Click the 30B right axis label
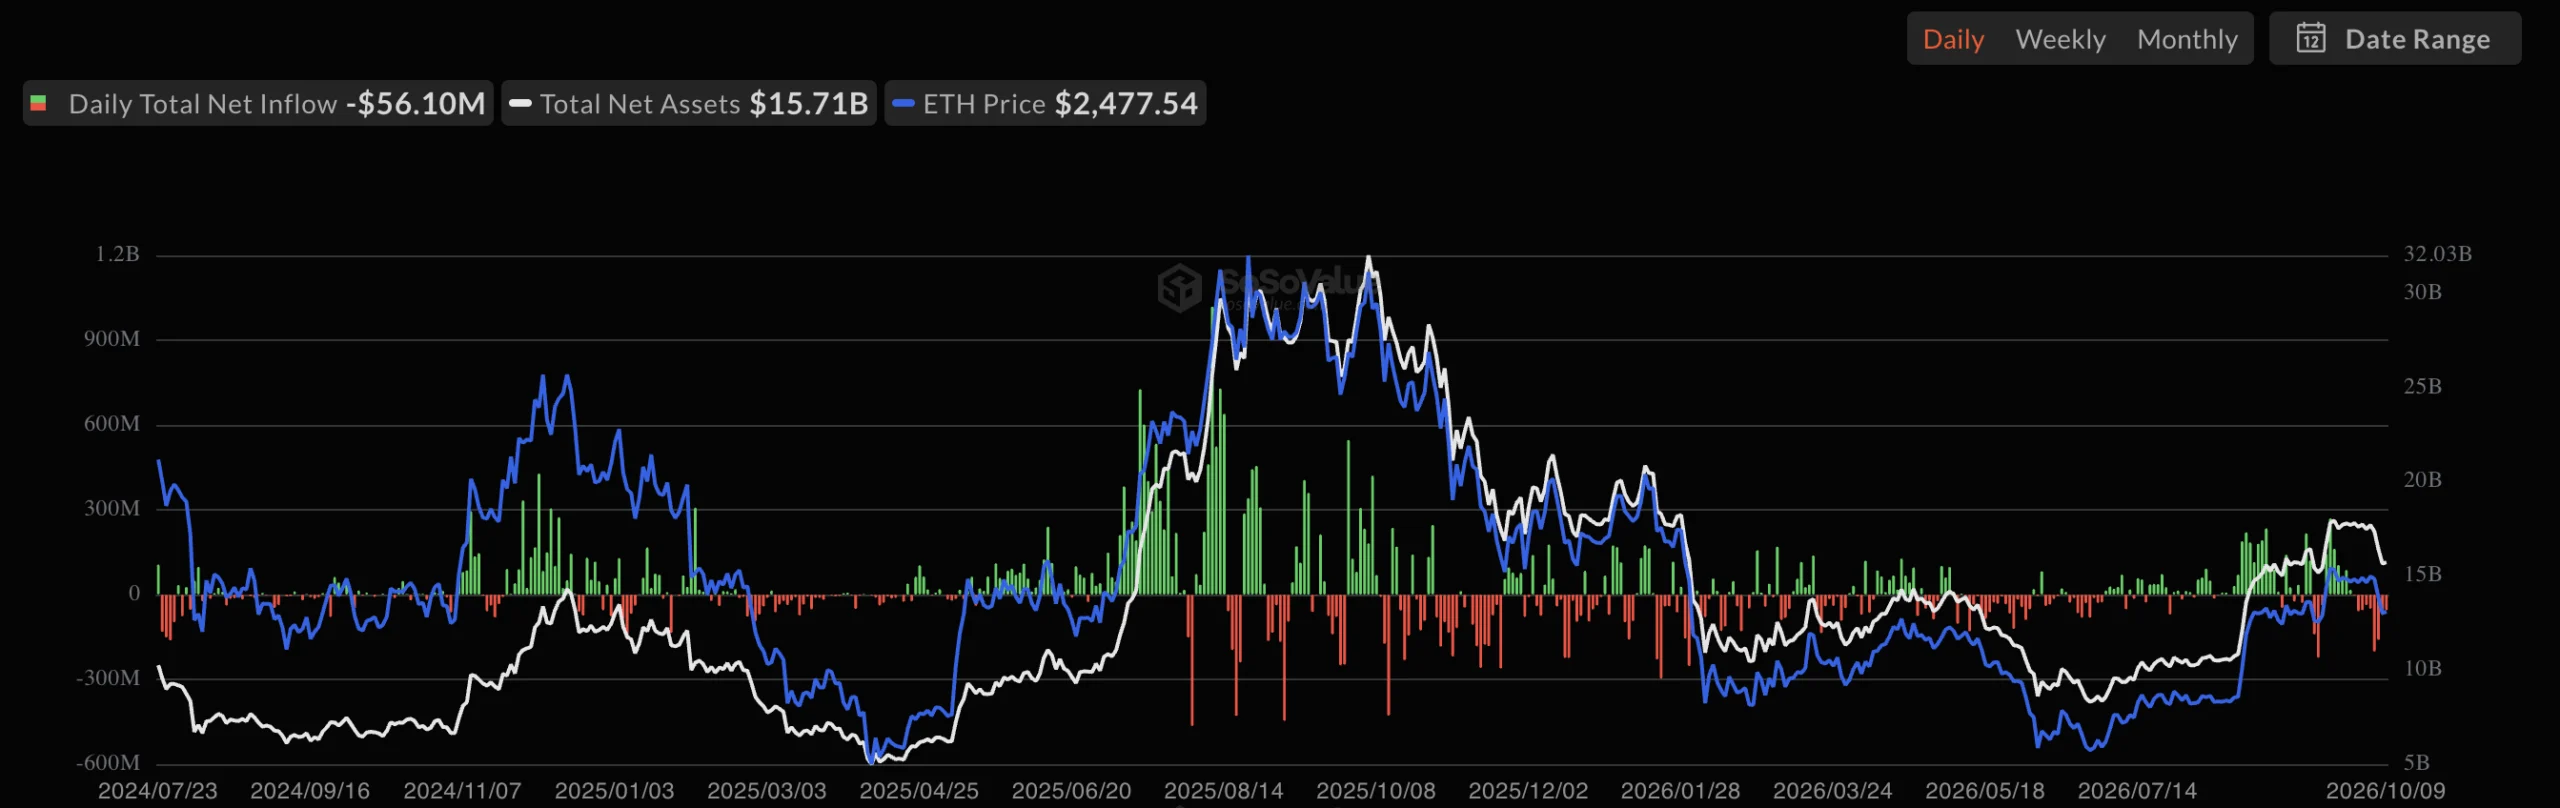This screenshot has width=2560, height=808. [x=2422, y=292]
